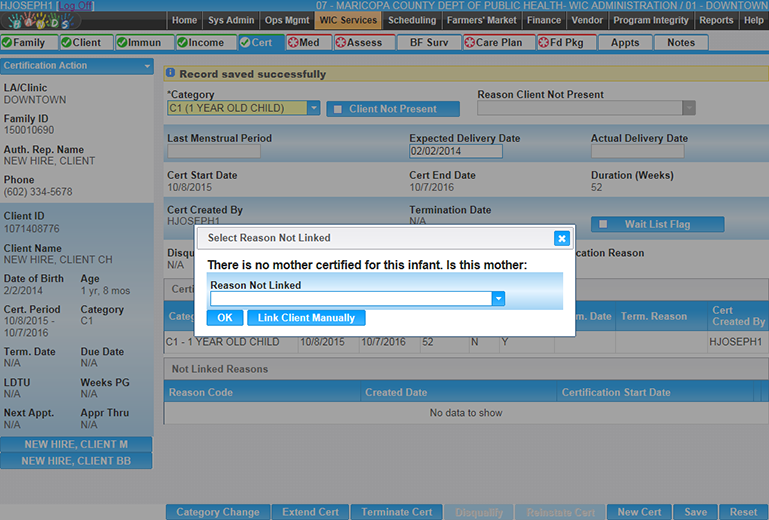Image resolution: width=769 pixels, height=520 pixels.
Task: Click the green checkmark icon on Client tab
Action: point(66,43)
